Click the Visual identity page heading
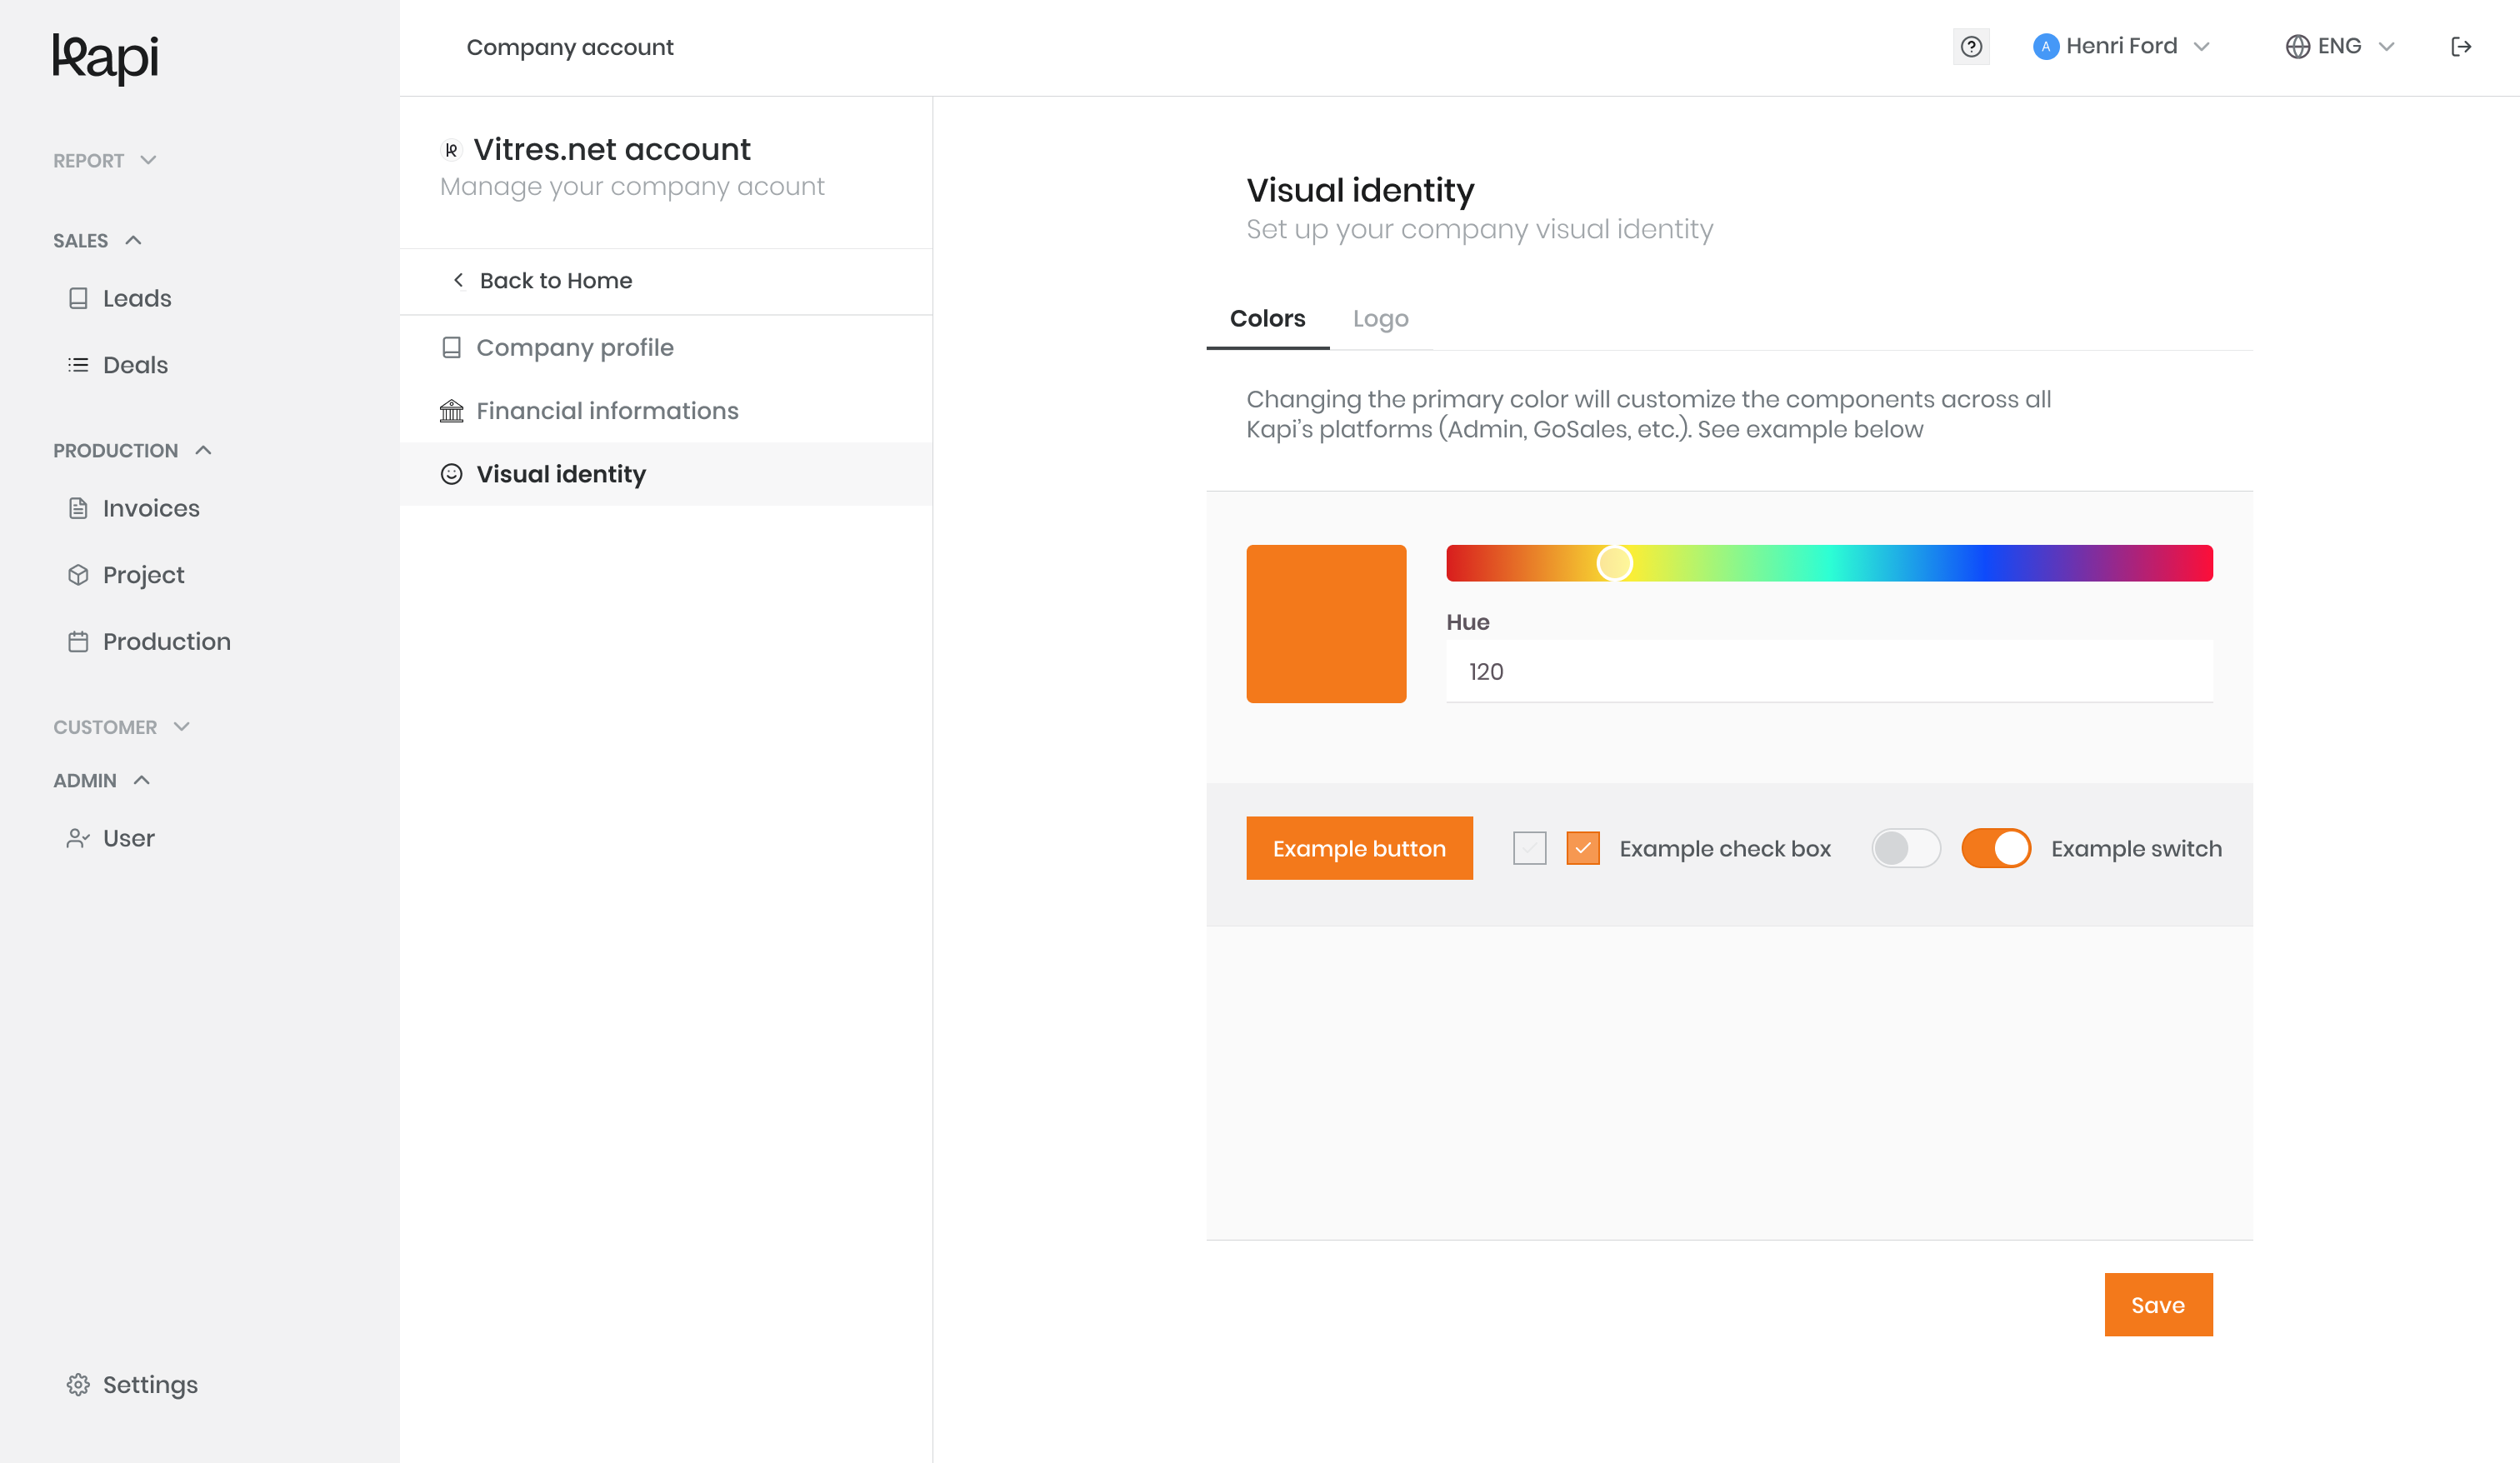2520x1463 pixels. click(x=1360, y=190)
